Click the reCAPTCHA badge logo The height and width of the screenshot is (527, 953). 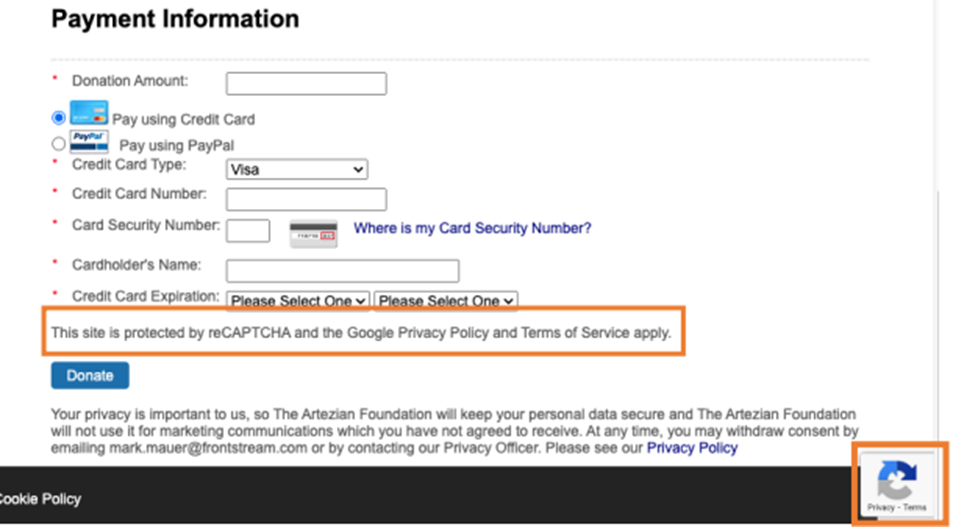pos(896,480)
